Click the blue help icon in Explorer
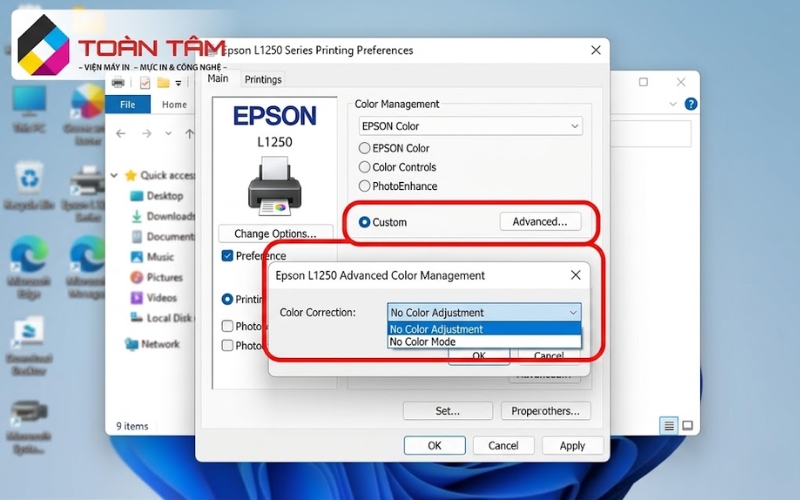 click(x=690, y=104)
